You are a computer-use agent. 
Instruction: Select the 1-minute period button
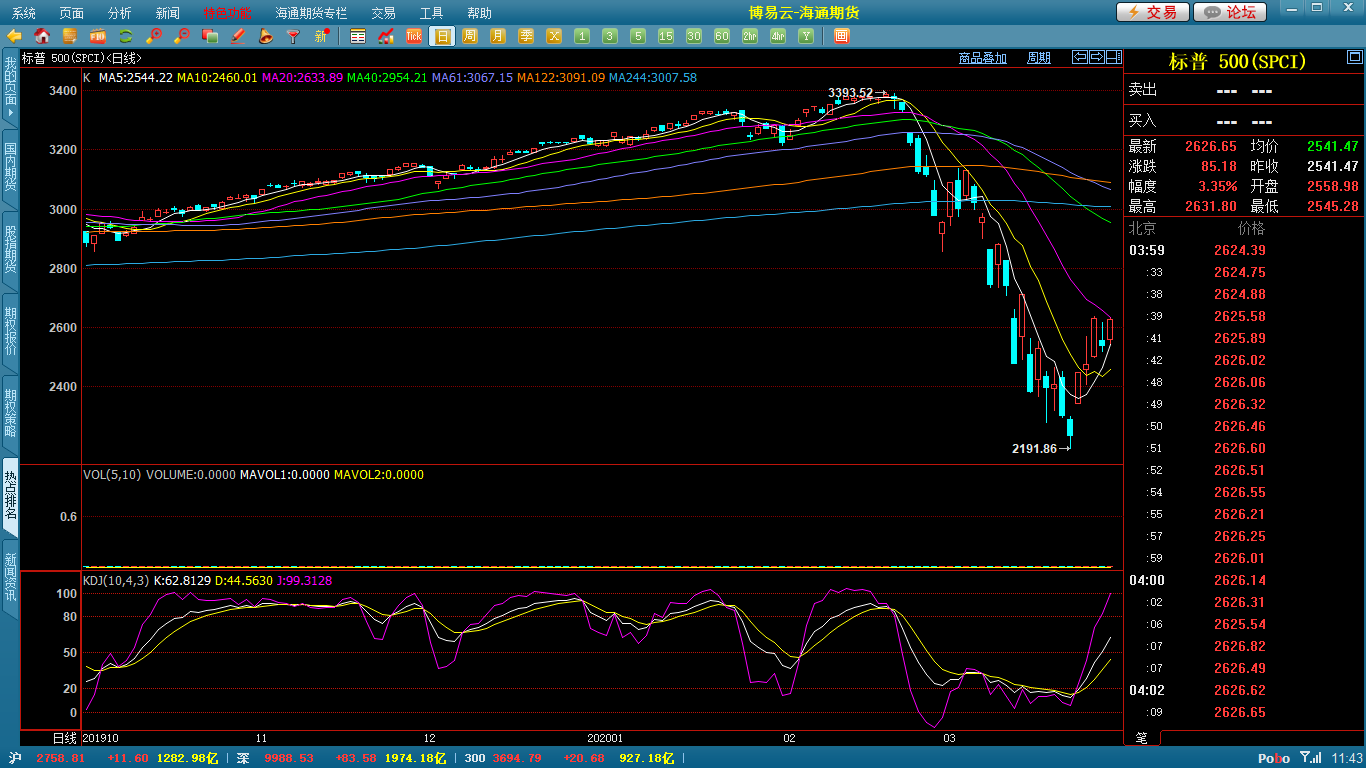[582, 36]
